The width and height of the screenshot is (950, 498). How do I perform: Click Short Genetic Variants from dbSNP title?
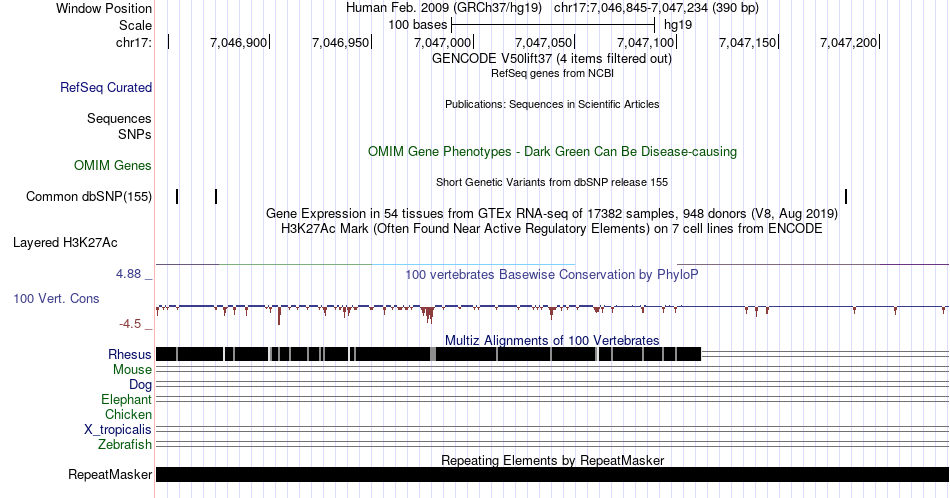coord(552,182)
